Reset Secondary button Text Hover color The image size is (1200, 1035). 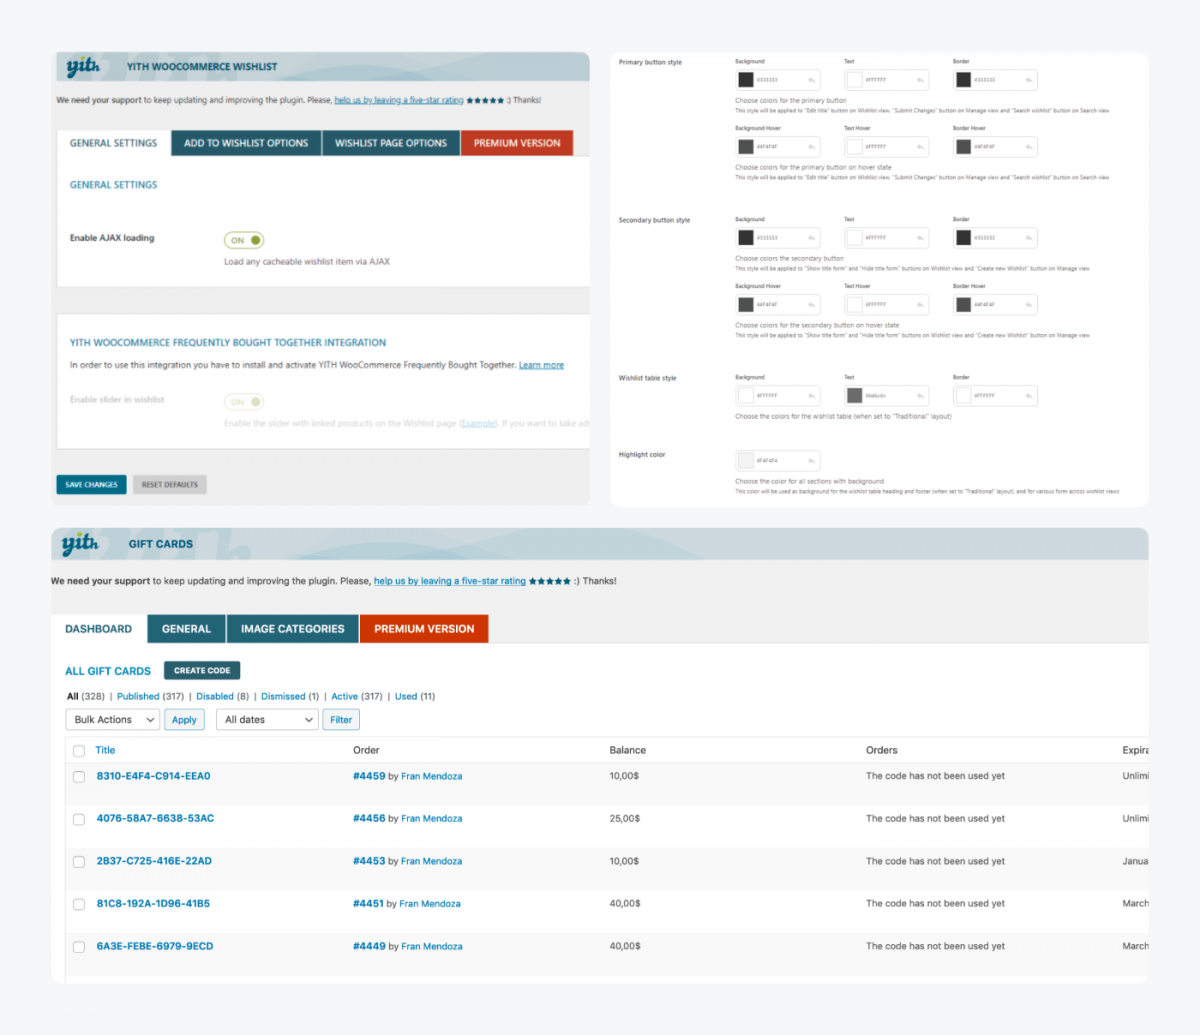922,305
